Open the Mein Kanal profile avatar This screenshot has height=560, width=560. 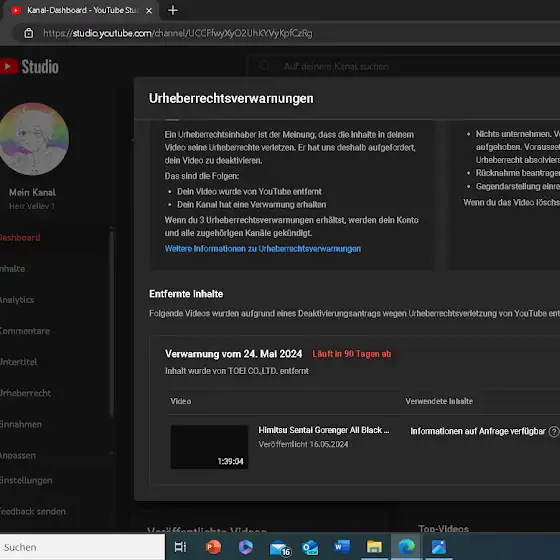click(33, 139)
